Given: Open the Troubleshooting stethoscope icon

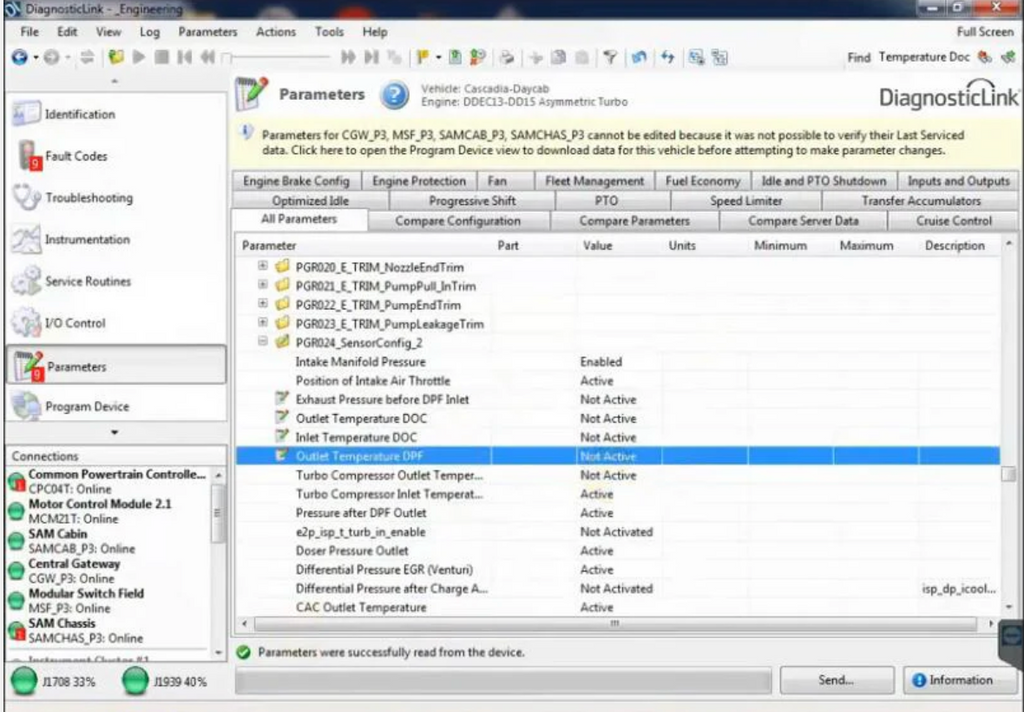Looking at the screenshot, I should [x=26, y=198].
